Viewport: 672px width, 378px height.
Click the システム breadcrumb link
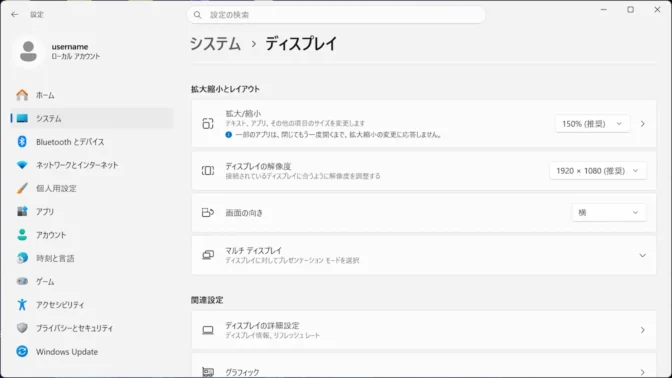tap(215, 44)
